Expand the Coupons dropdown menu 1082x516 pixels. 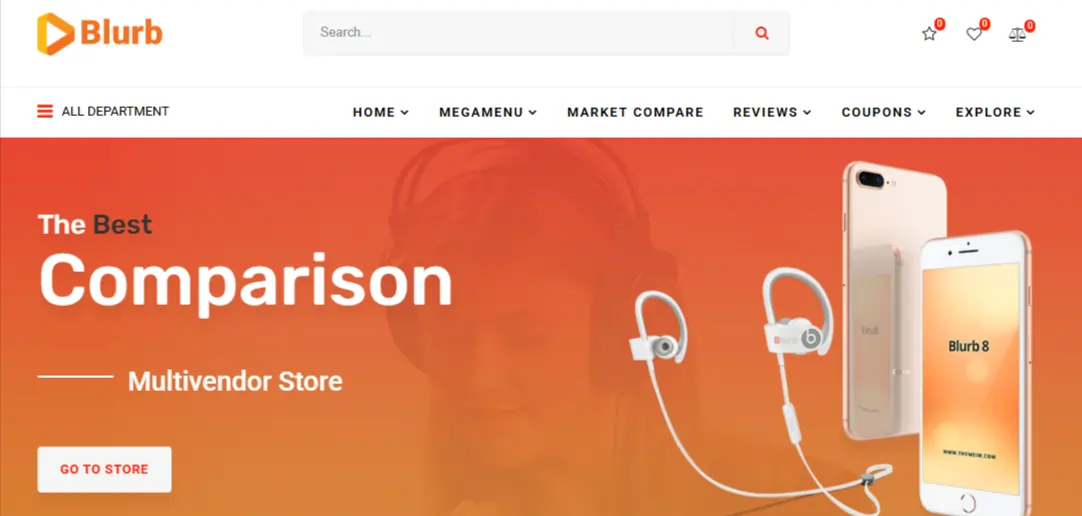[x=883, y=112]
